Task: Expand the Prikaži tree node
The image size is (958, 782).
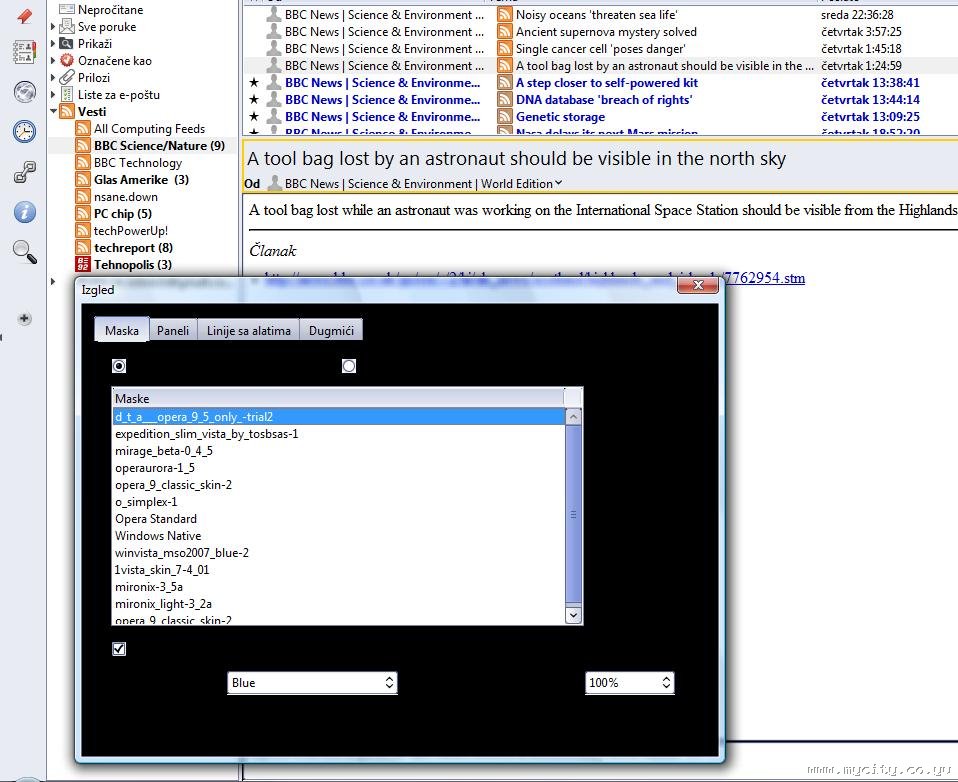Action: click(x=53, y=43)
